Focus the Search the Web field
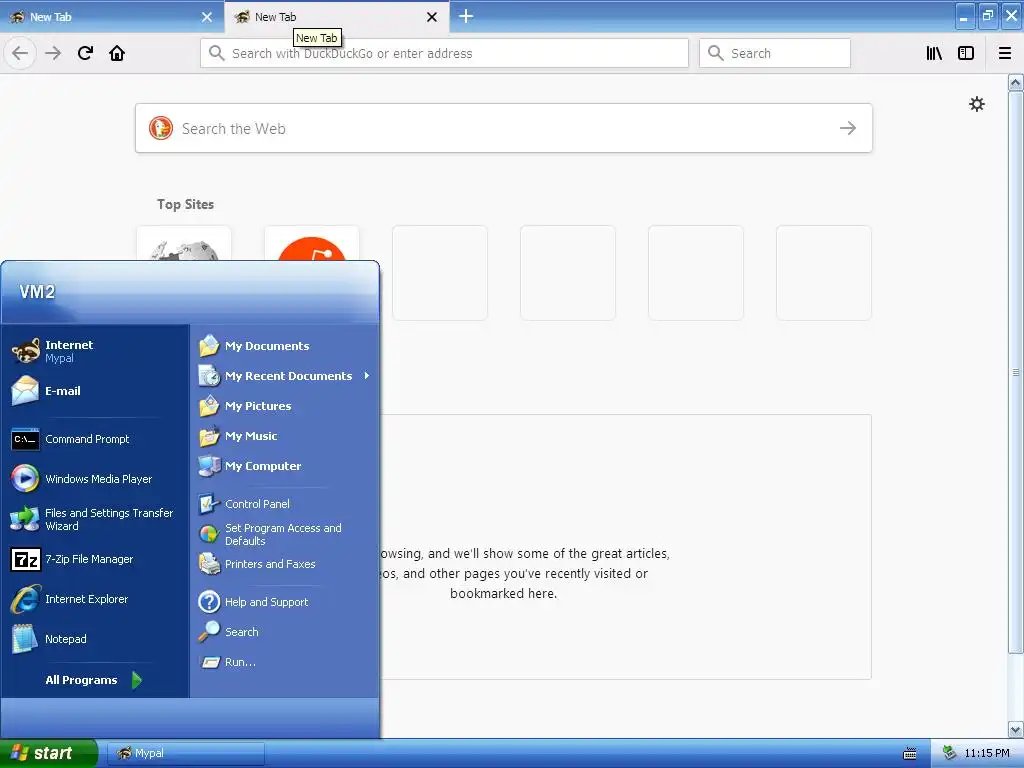This screenshot has height=768, width=1024. [x=504, y=128]
